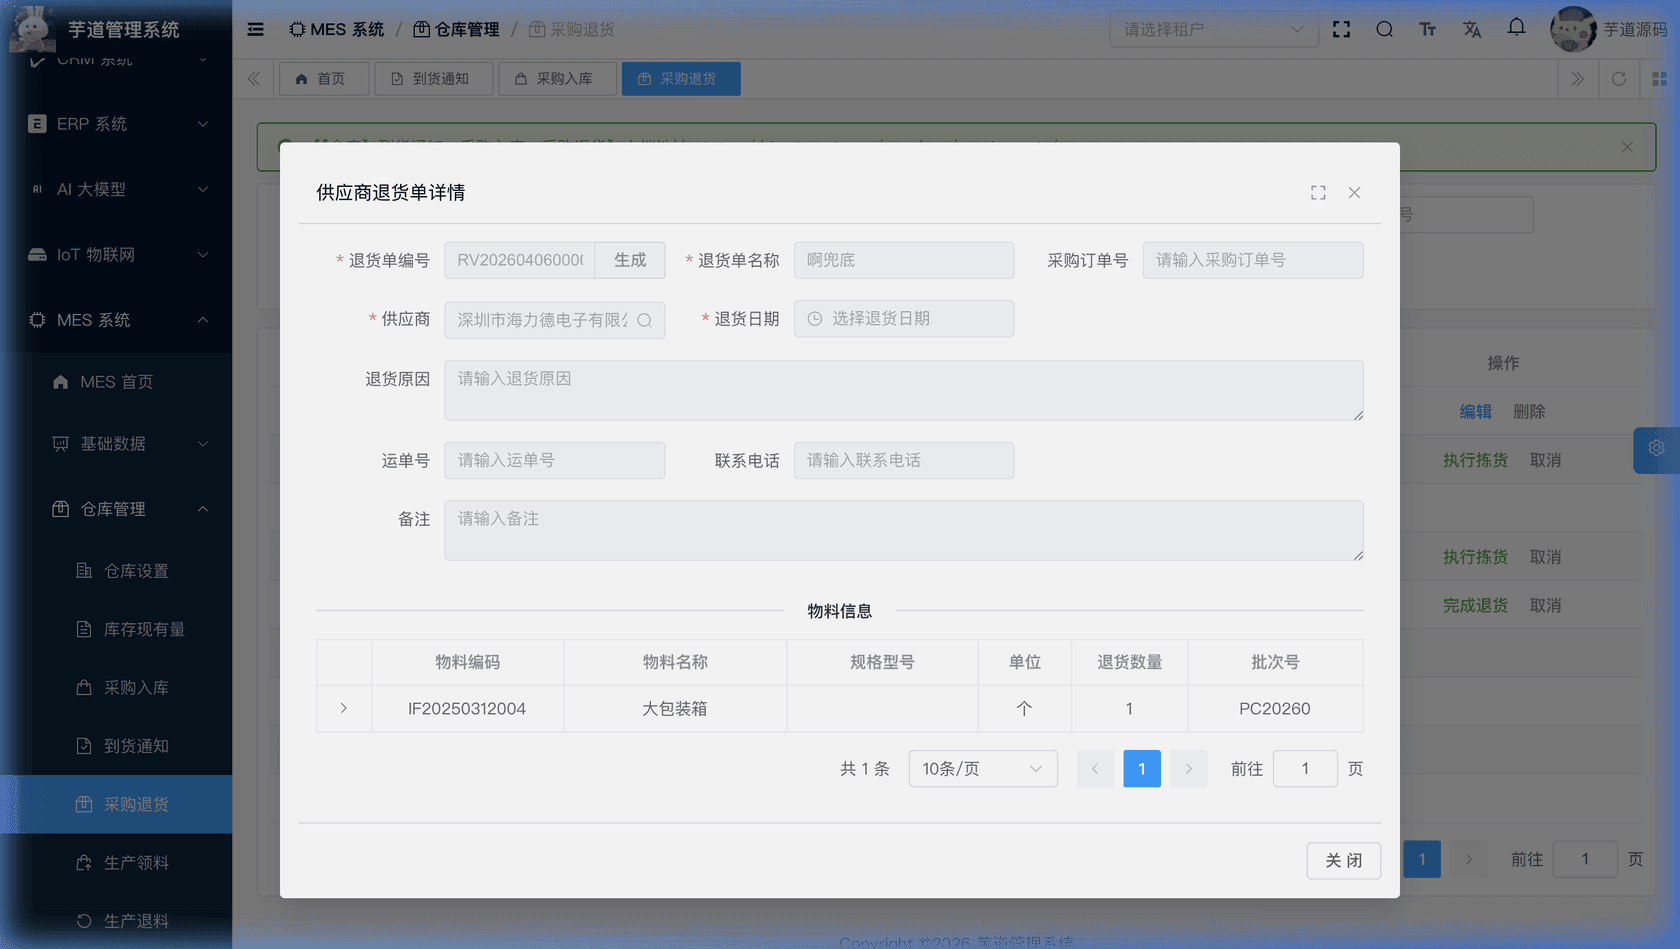The image size is (1680, 949).
Task: Click the search icon in the top bar
Action: point(1384,29)
